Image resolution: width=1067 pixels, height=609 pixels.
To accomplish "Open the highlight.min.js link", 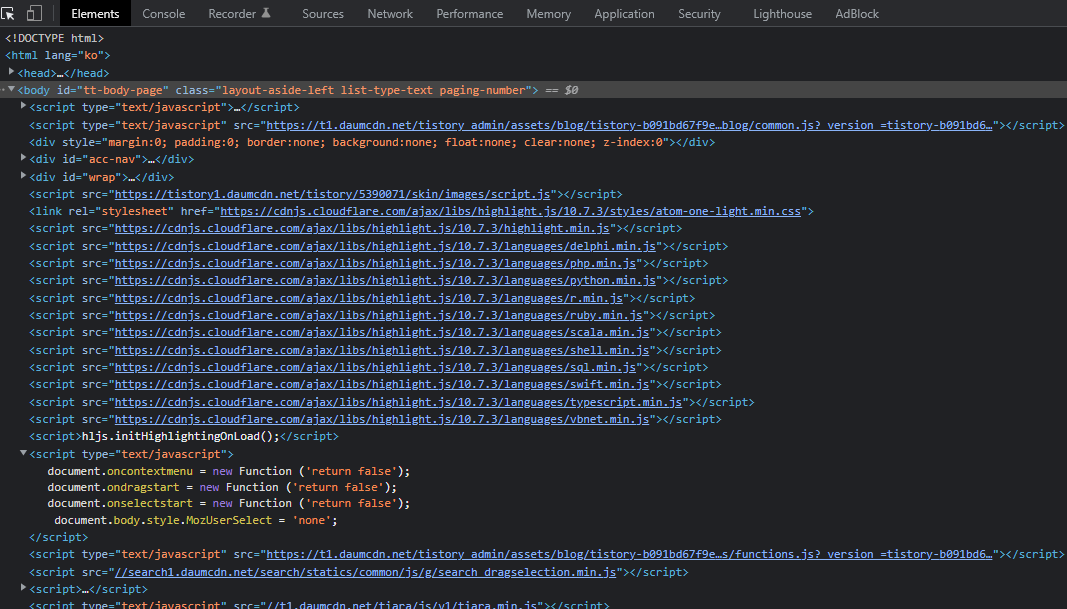I will click(x=362, y=229).
